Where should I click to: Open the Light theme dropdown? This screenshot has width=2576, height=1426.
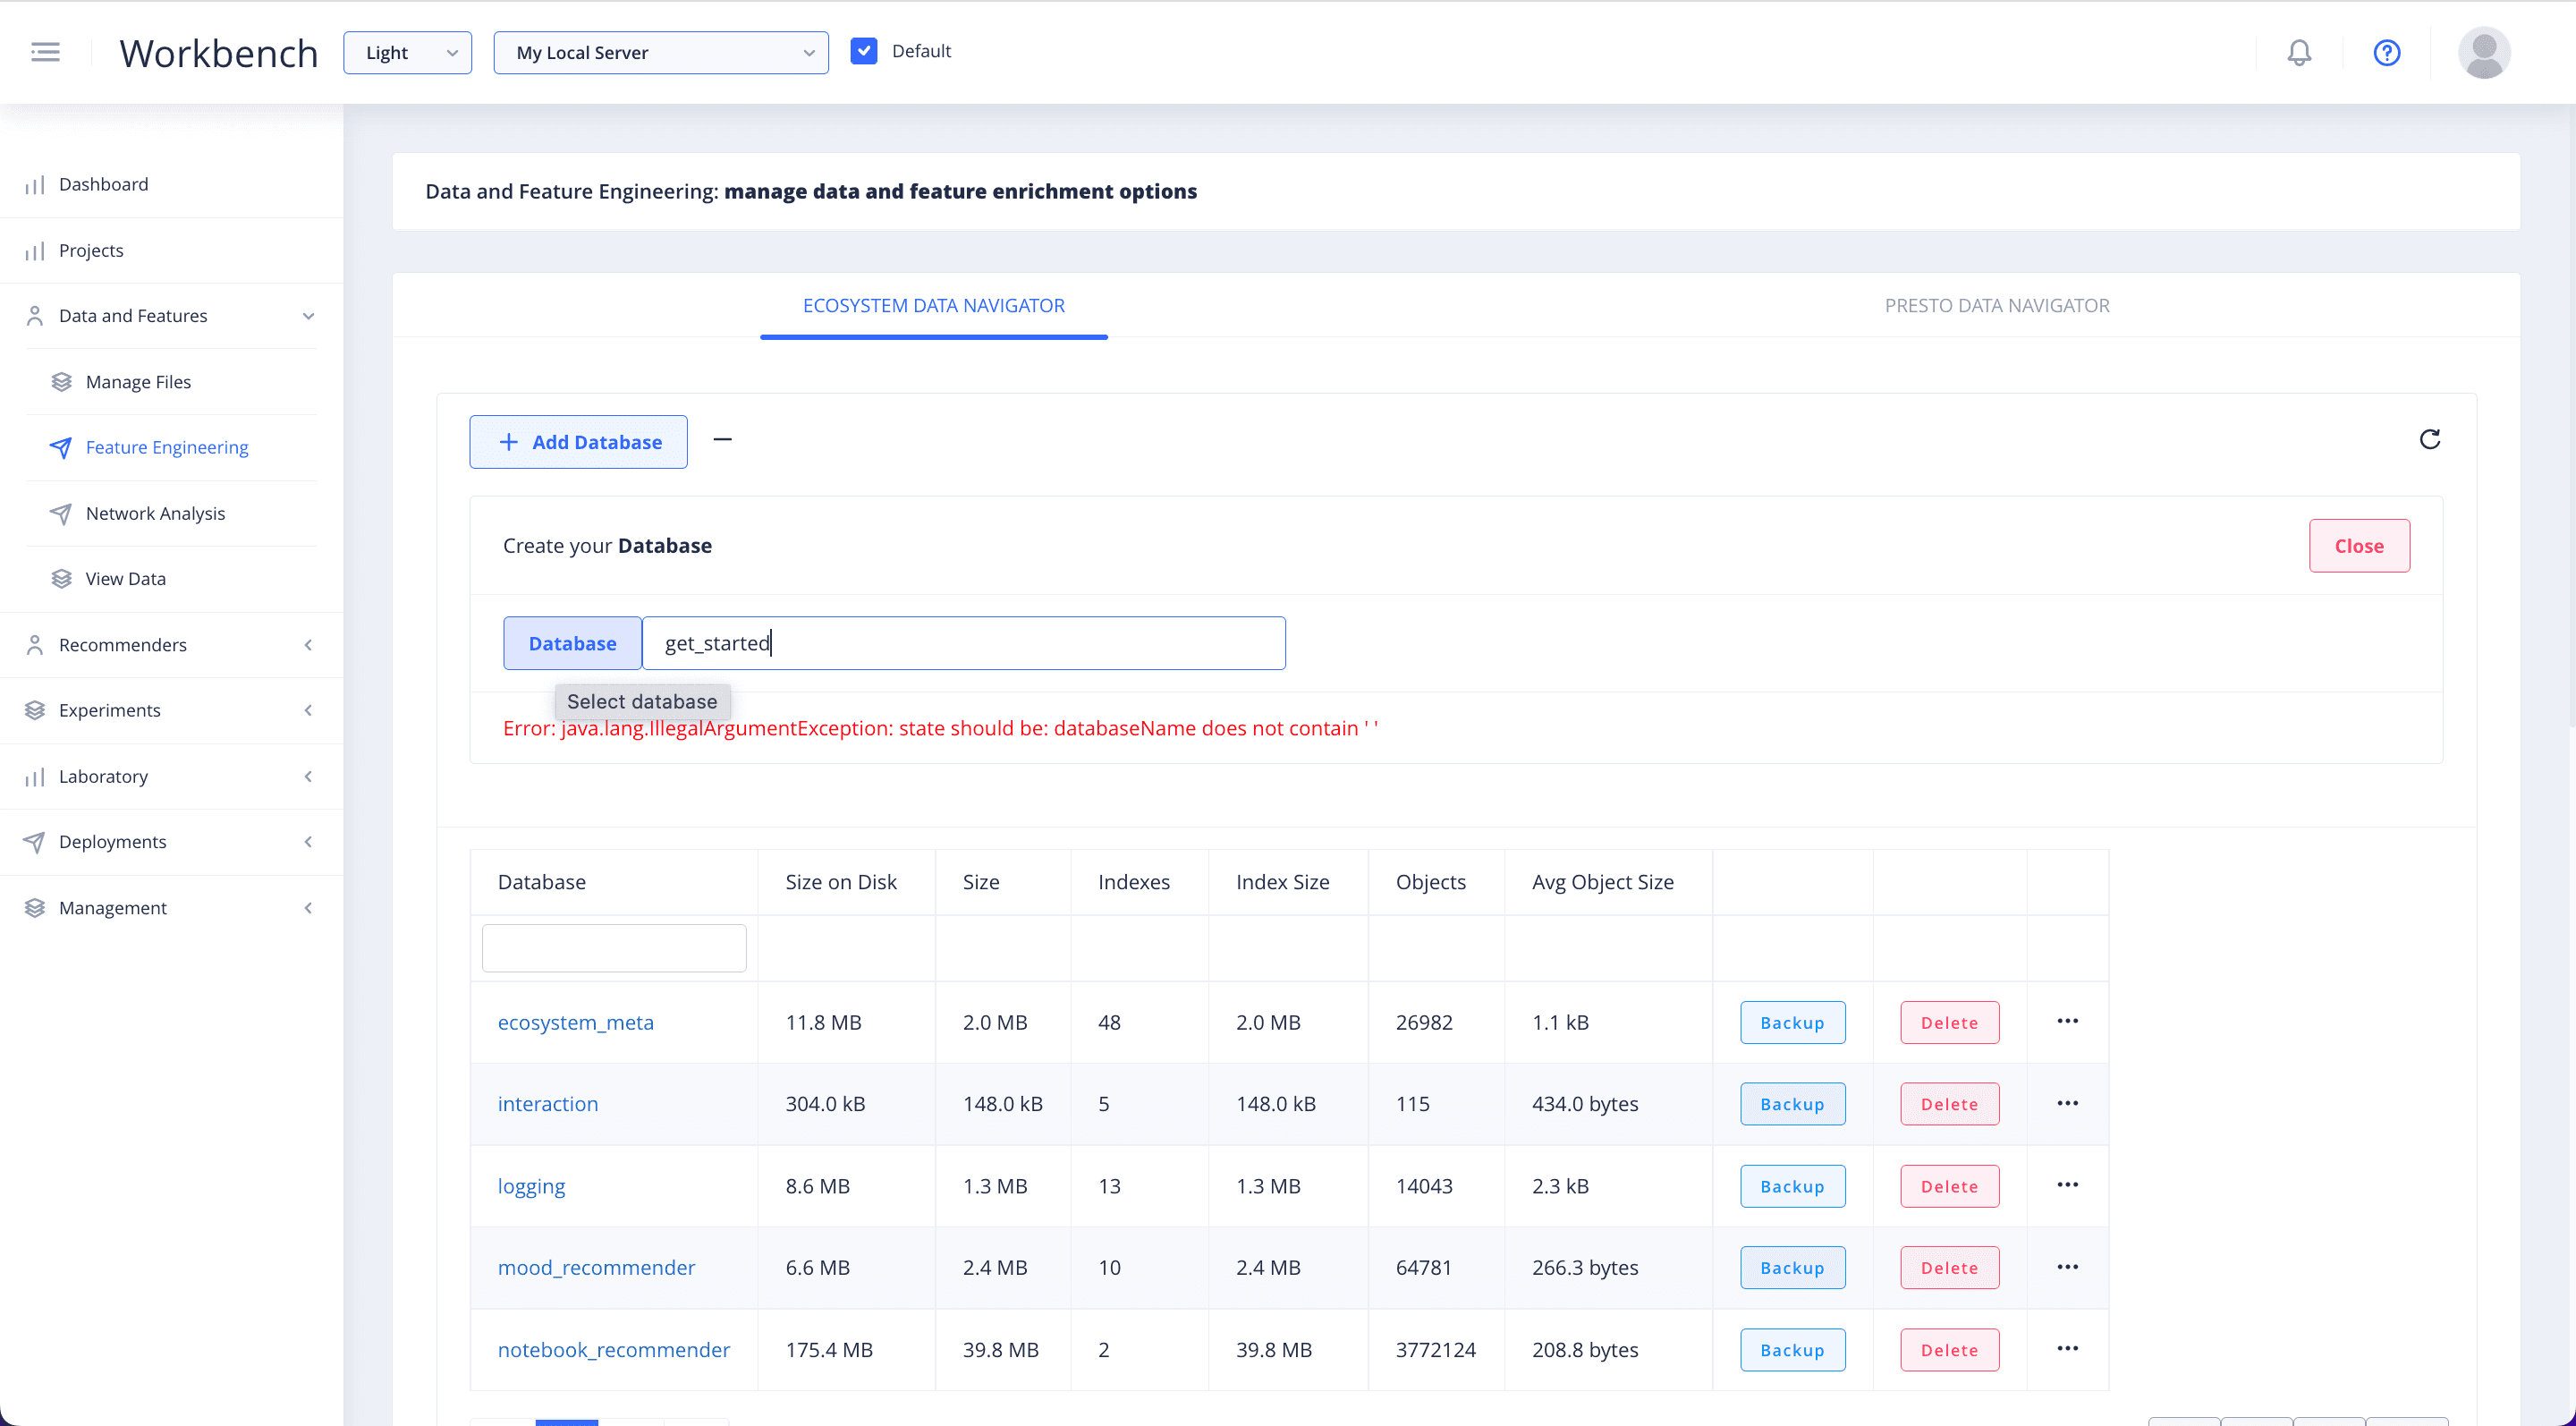coord(405,51)
